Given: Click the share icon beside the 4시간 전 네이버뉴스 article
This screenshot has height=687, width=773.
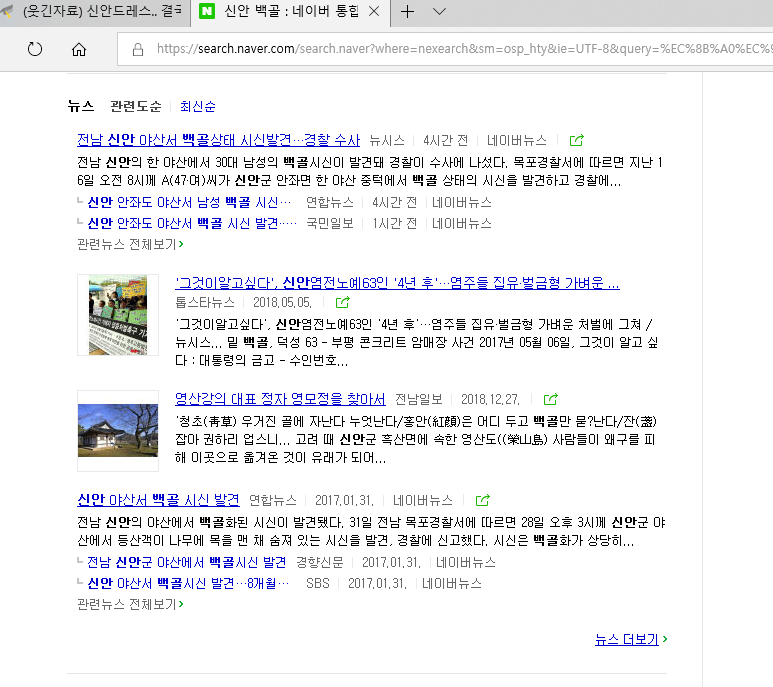Looking at the screenshot, I should click(577, 141).
